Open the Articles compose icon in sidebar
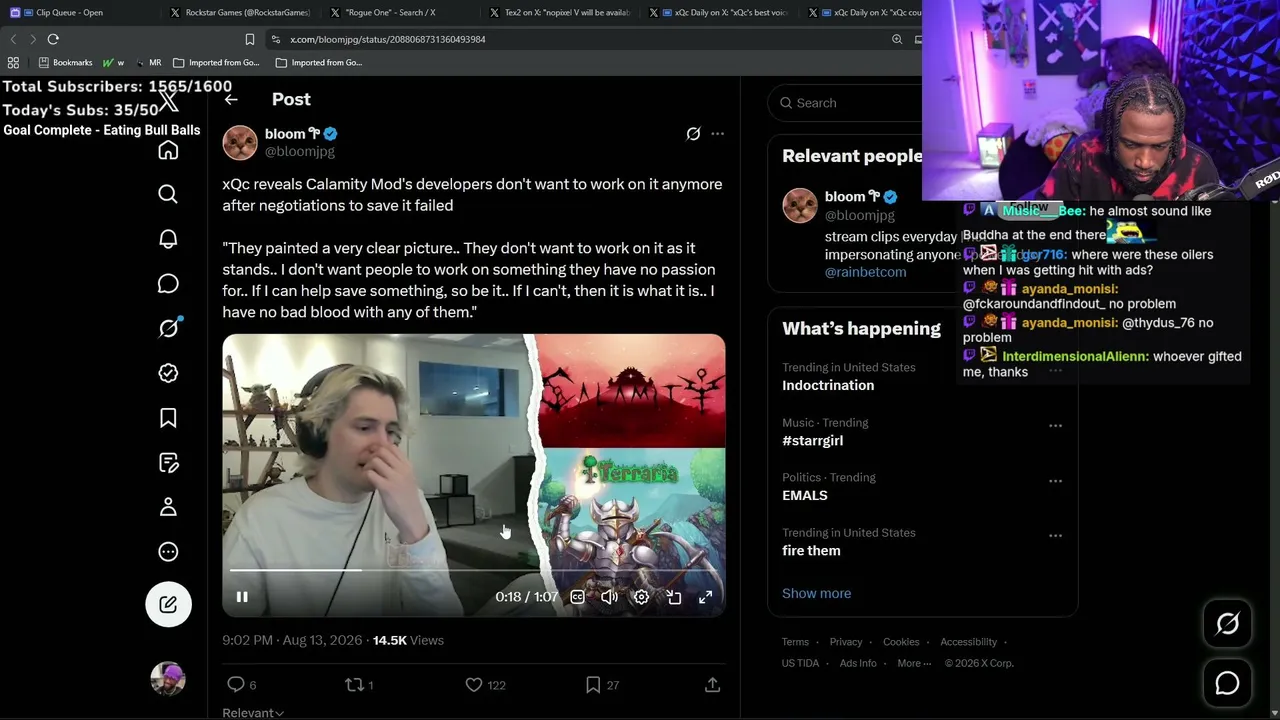 point(168,462)
